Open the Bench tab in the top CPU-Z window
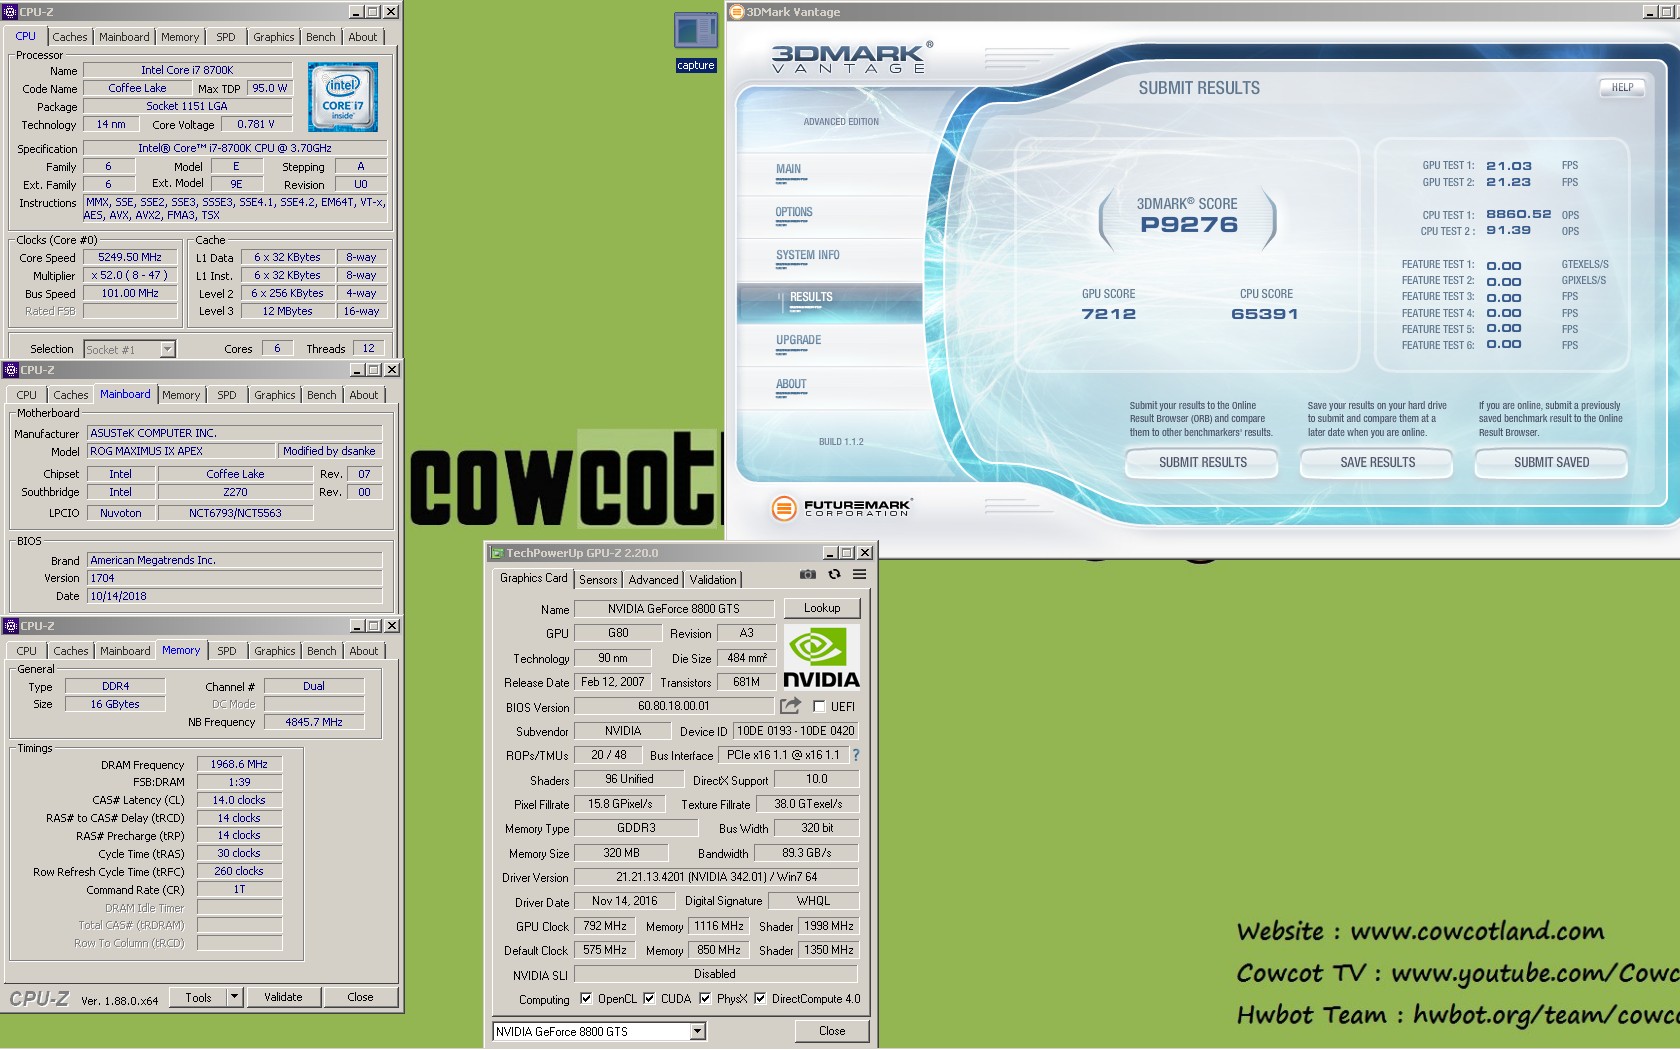The height and width of the screenshot is (1050, 1680). pyautogui.click(x=321, y=37)
